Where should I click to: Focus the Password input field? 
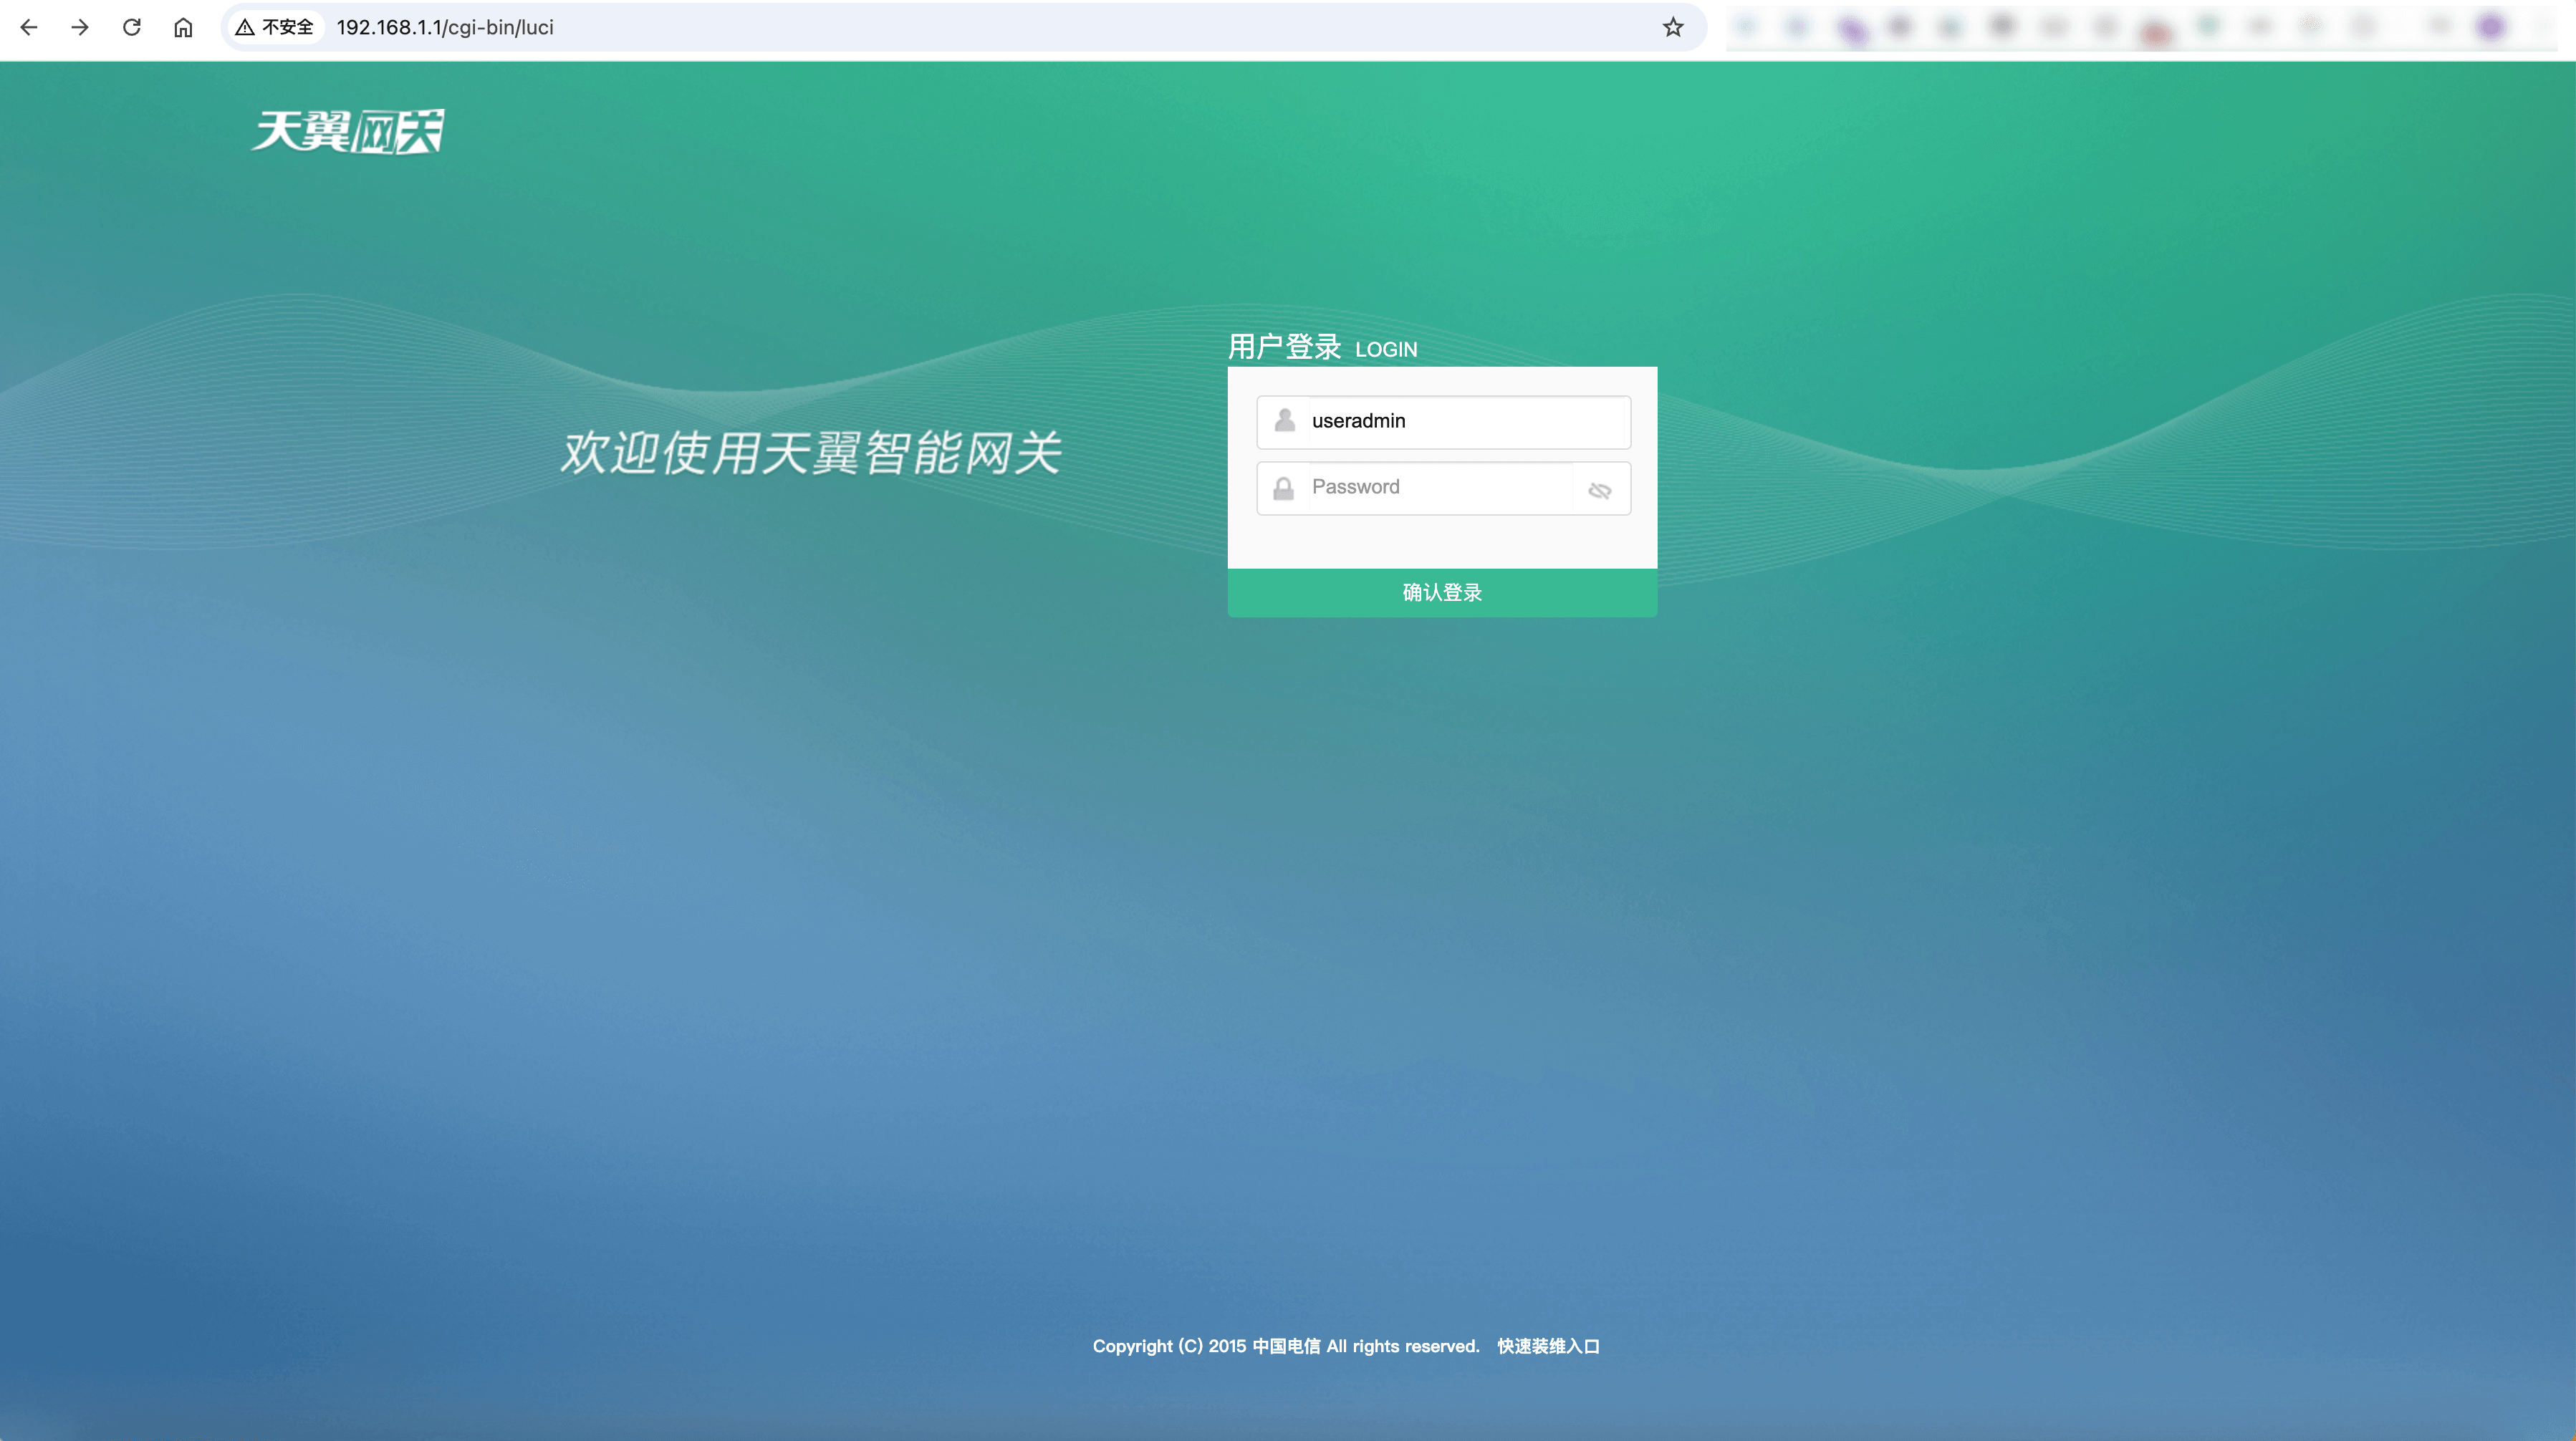(x=1443, y=488)
